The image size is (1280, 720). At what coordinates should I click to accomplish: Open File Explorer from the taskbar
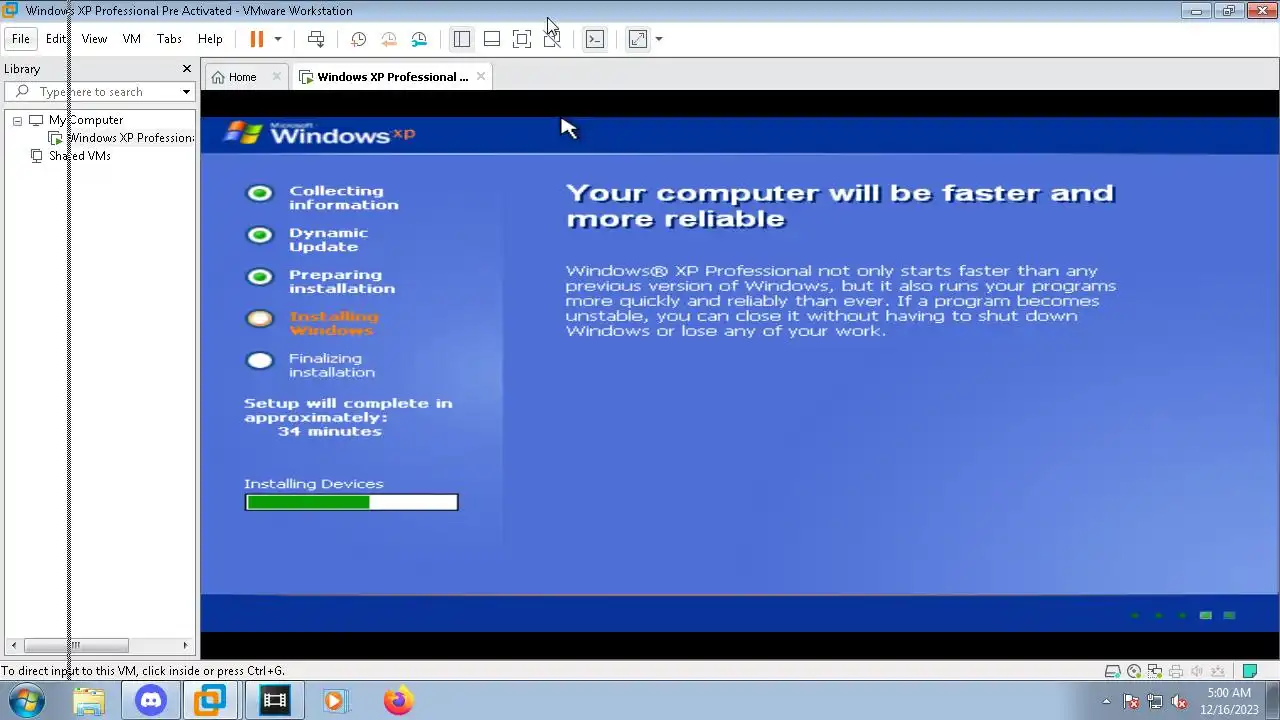(x=89, y=701)
